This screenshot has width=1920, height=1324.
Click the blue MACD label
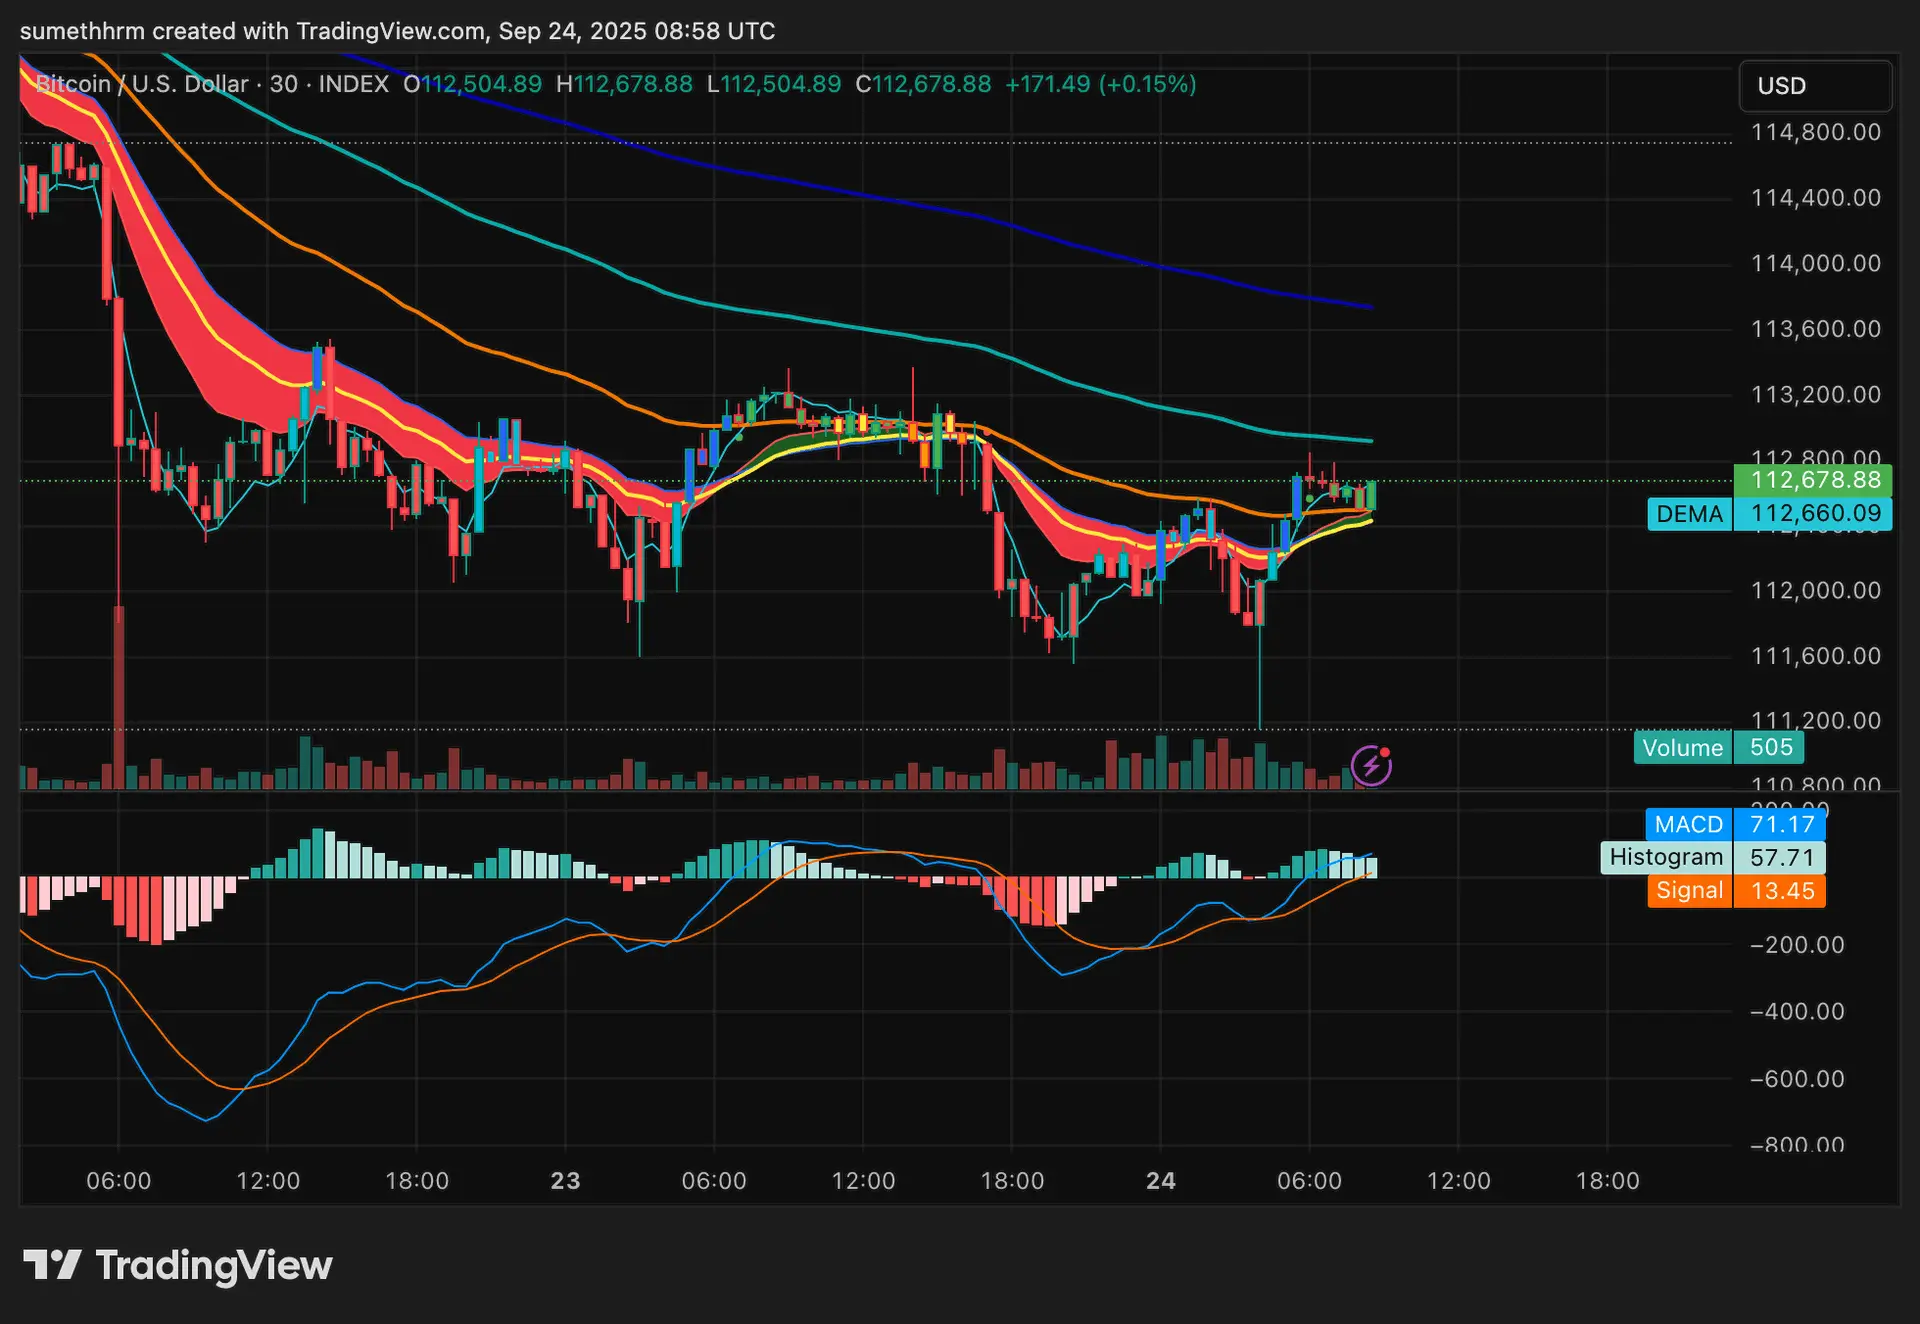coord(1688,824)
